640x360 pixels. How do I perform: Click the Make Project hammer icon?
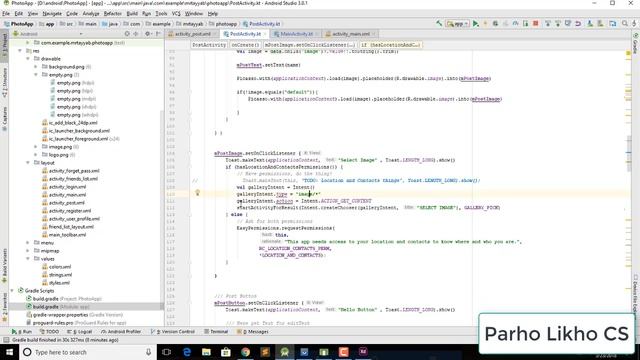click(x=439, y=24)
